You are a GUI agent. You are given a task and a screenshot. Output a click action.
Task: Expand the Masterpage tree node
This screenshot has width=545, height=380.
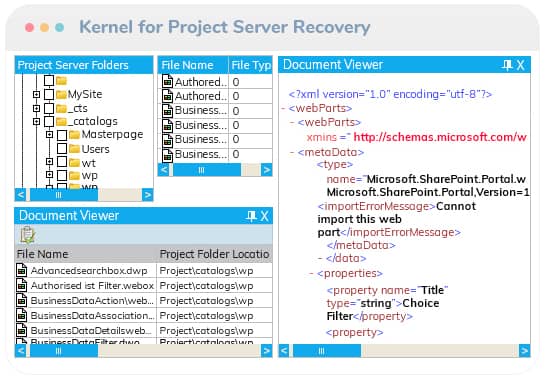(x=49, y=134)
